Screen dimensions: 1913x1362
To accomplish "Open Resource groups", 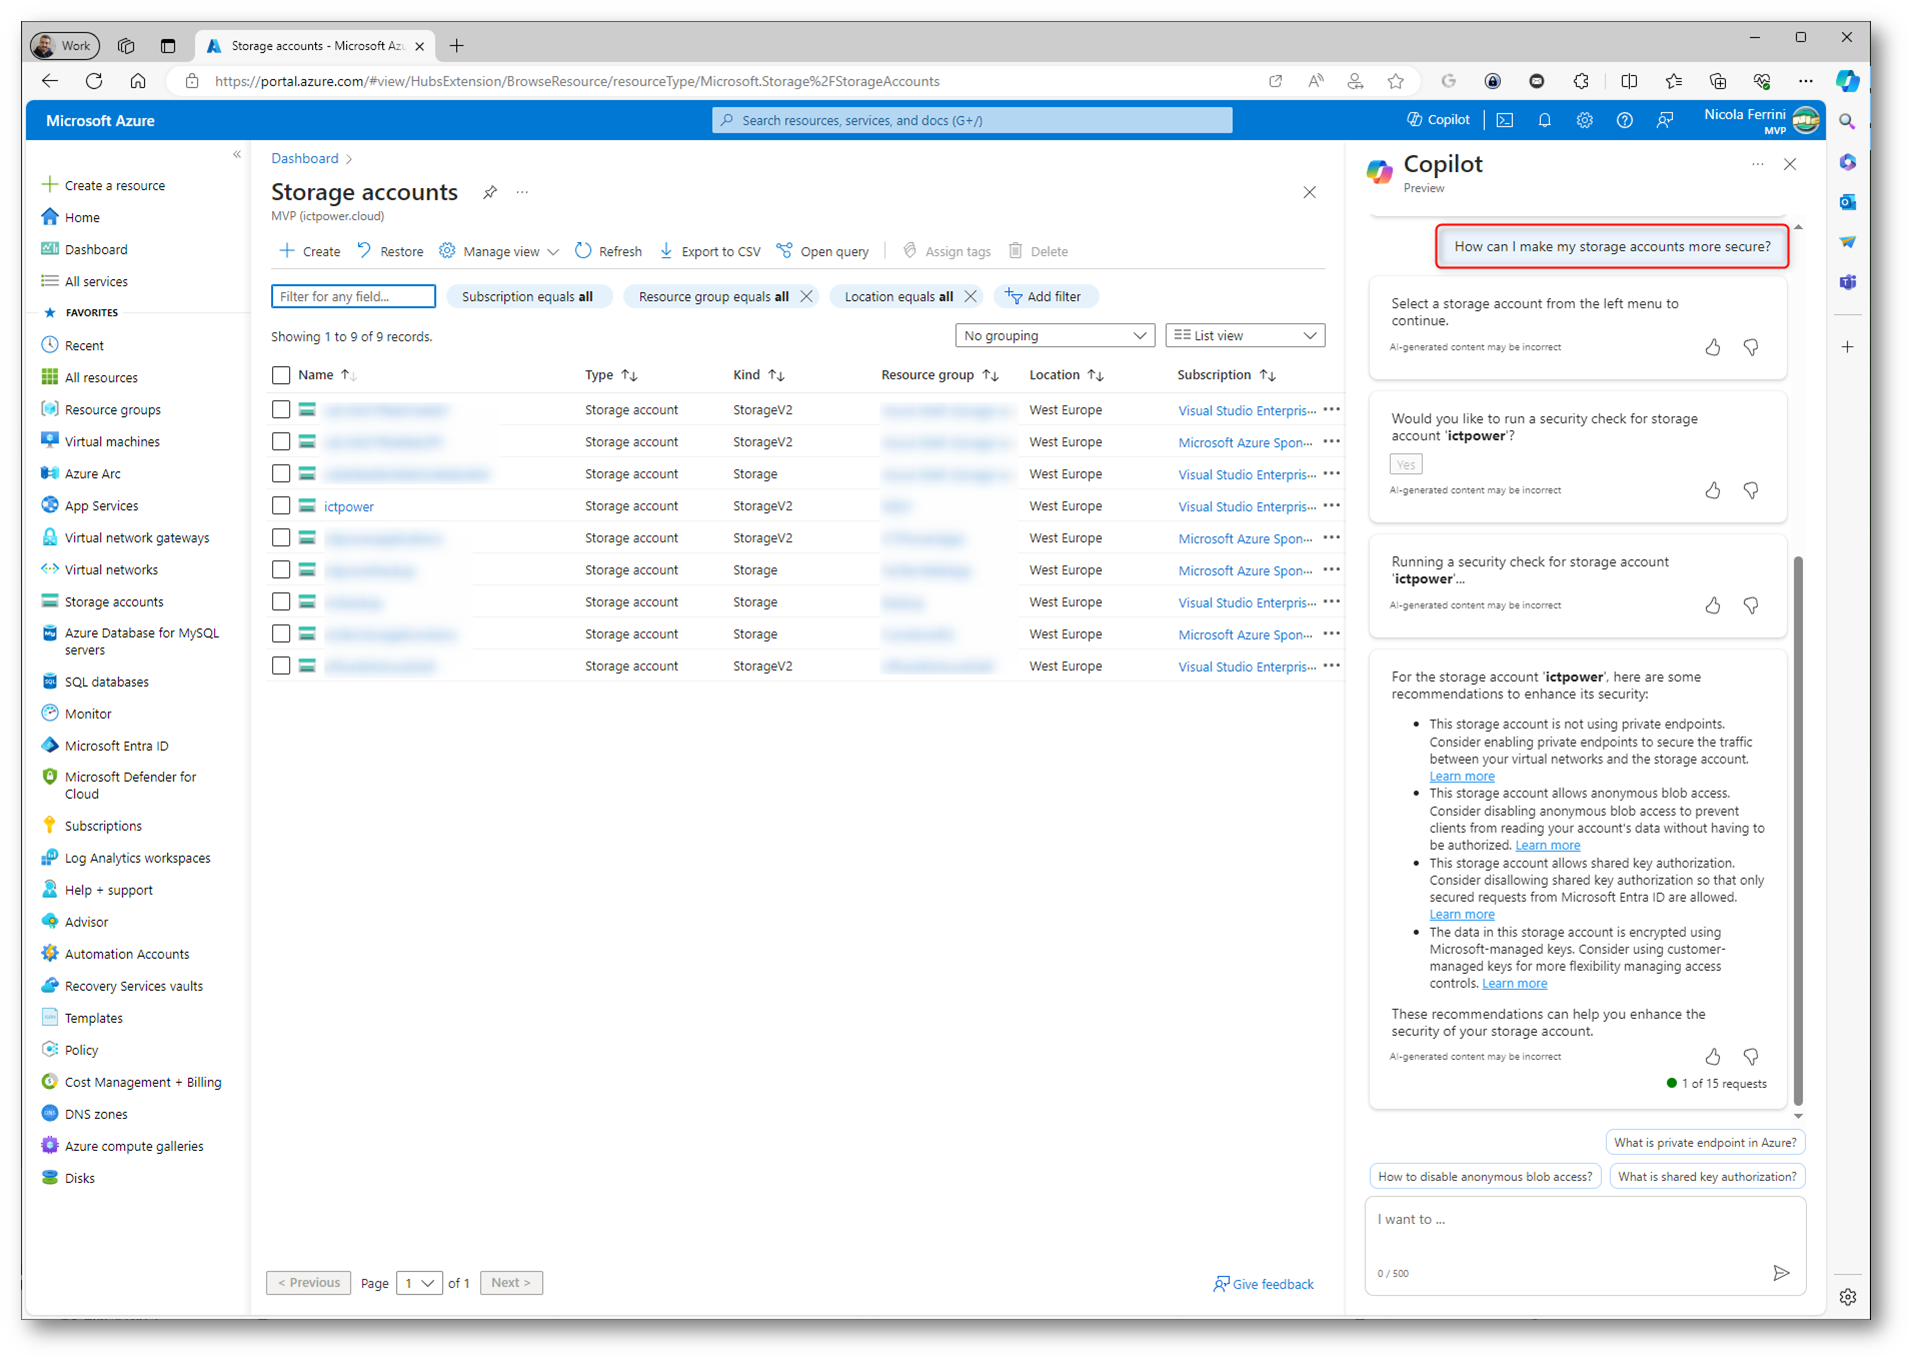I will 112,410.
